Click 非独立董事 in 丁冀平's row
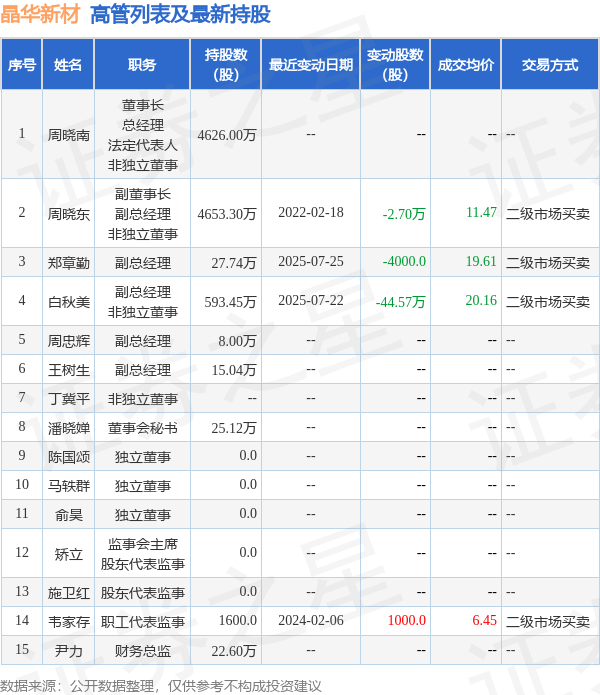The image size is (600, 695). pyautogui.click(x=142, y=399)
